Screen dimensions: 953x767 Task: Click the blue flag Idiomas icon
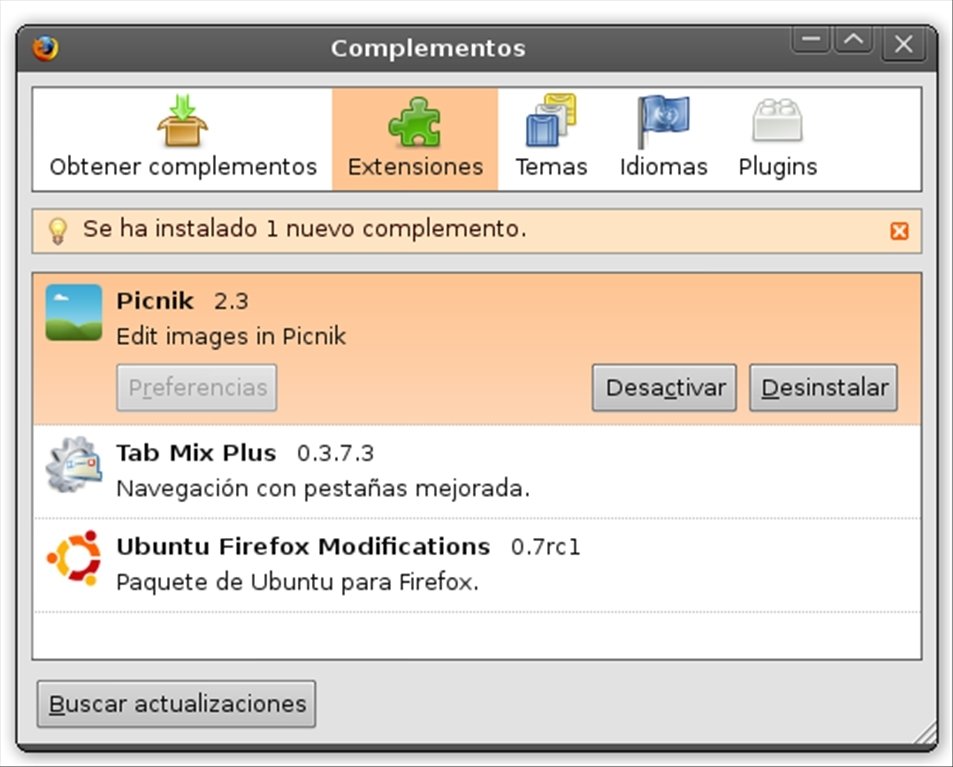click(x=662, y=121)
